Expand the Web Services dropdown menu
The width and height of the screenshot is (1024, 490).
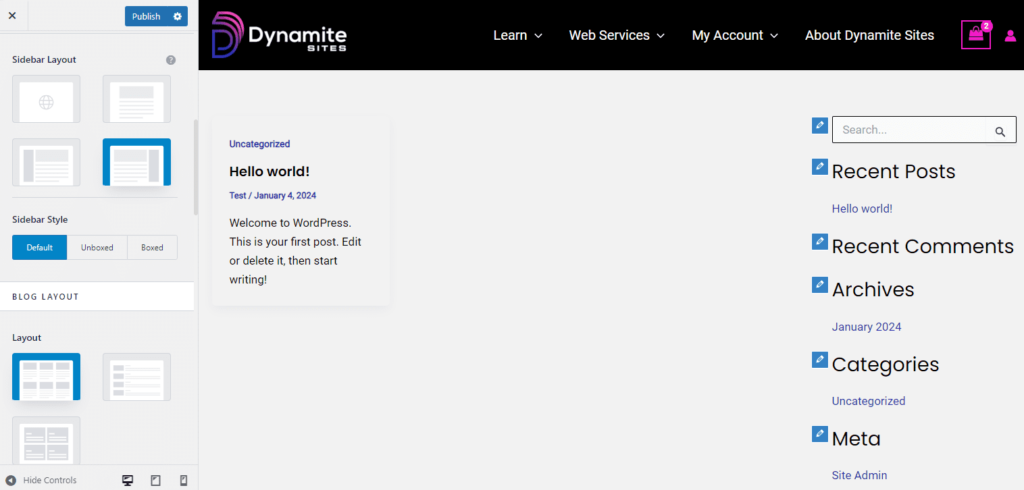point(616,35)
